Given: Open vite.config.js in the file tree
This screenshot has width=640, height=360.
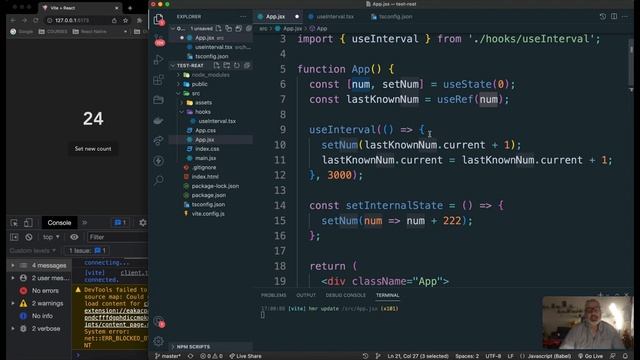Looking at the screenshot, I should pos(208,213).
